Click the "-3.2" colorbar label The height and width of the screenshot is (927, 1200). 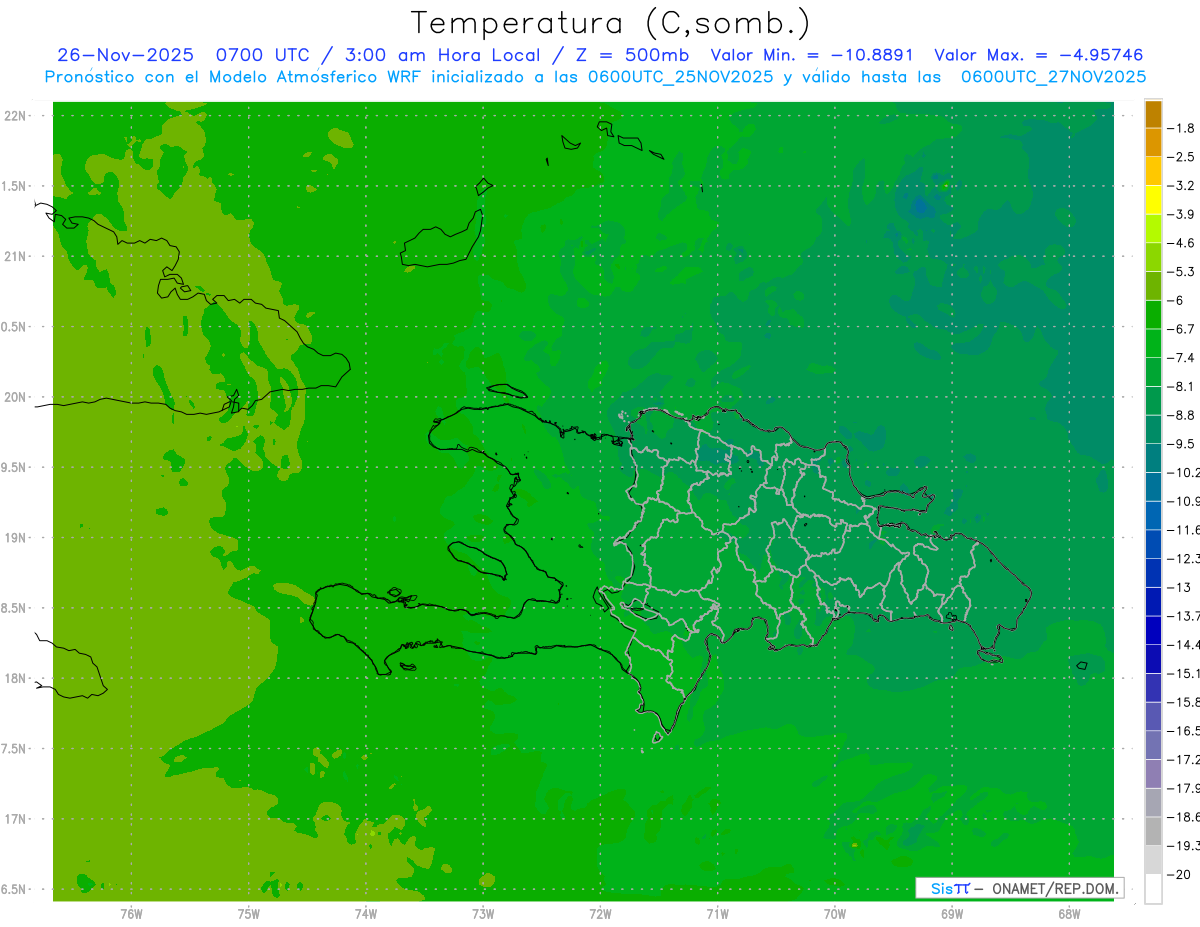coord(1182,185)
